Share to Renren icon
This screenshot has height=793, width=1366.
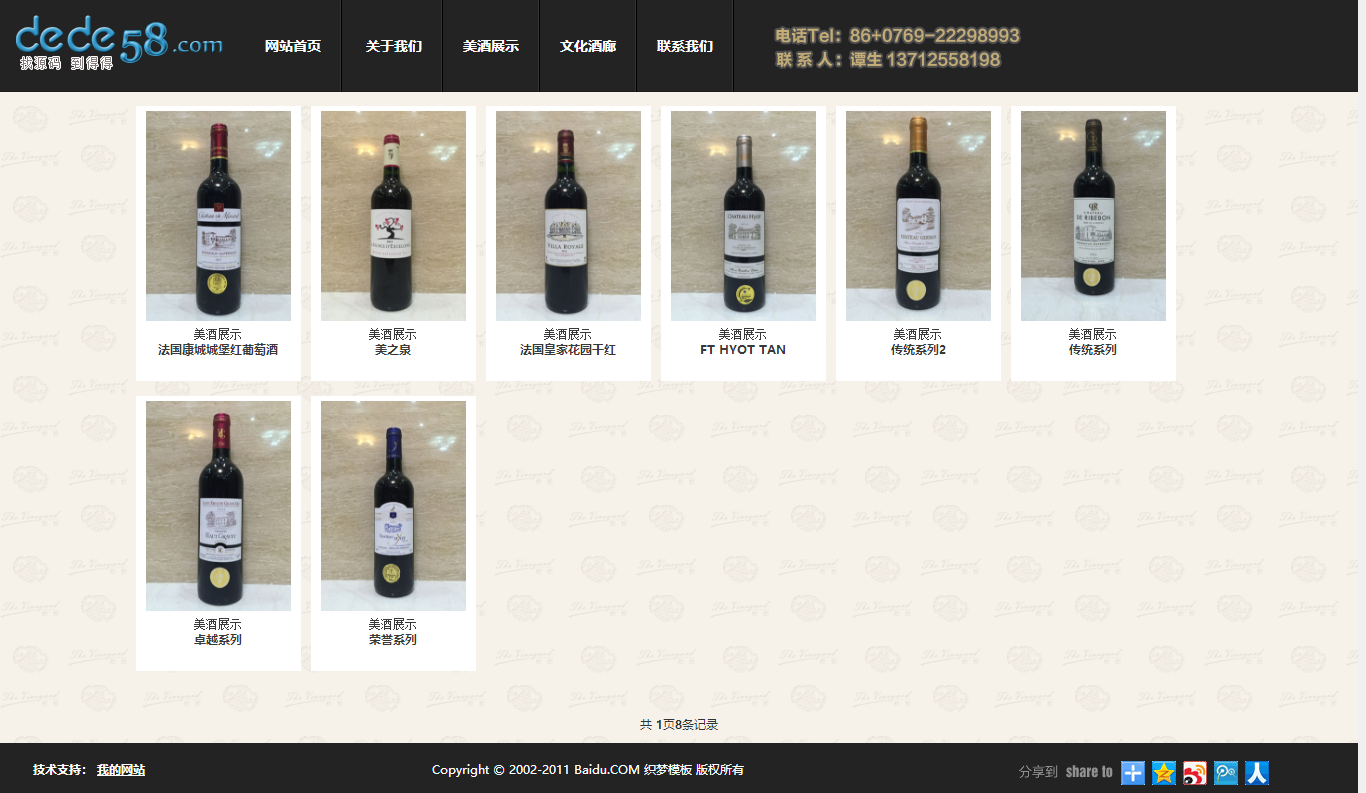click(x=1257, y=772)
